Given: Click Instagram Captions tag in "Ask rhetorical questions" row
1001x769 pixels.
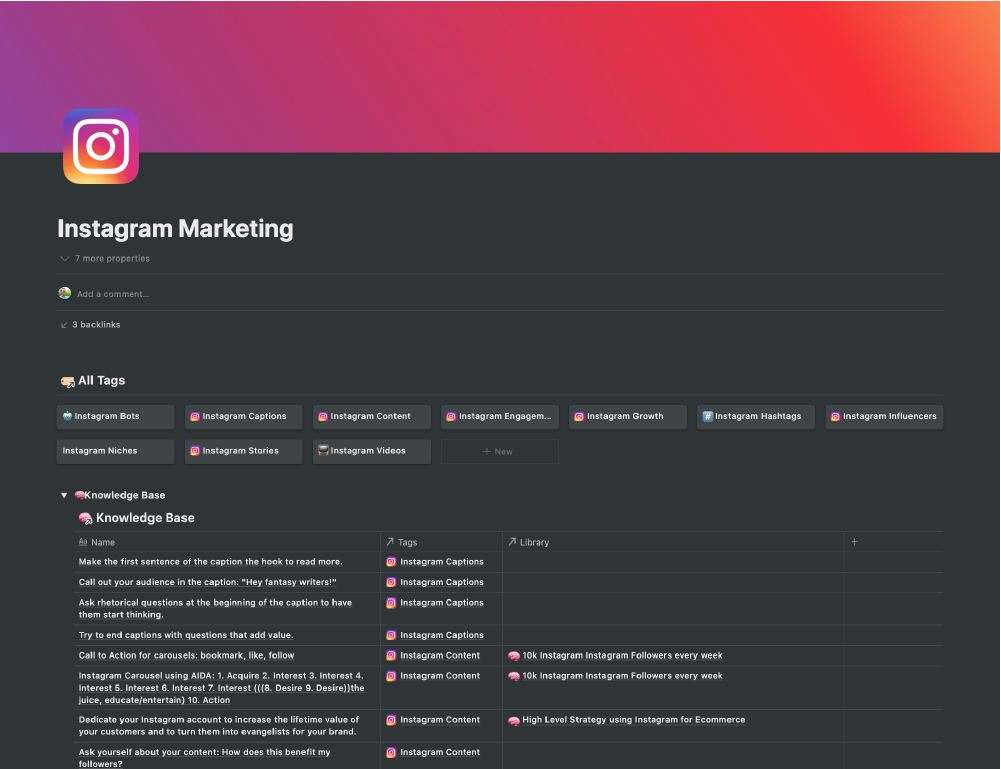Looking at the screenshot, I should tap(435, 602).
